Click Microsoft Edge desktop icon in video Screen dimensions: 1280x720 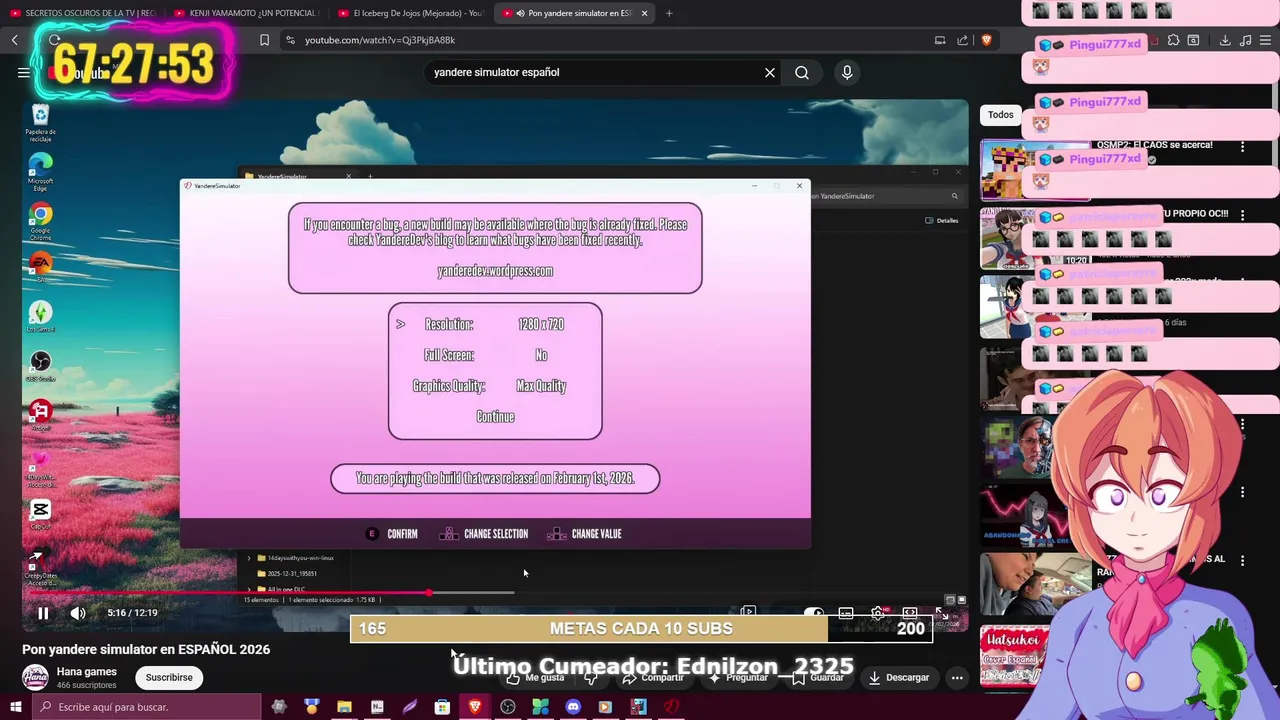tap(40, 170)
